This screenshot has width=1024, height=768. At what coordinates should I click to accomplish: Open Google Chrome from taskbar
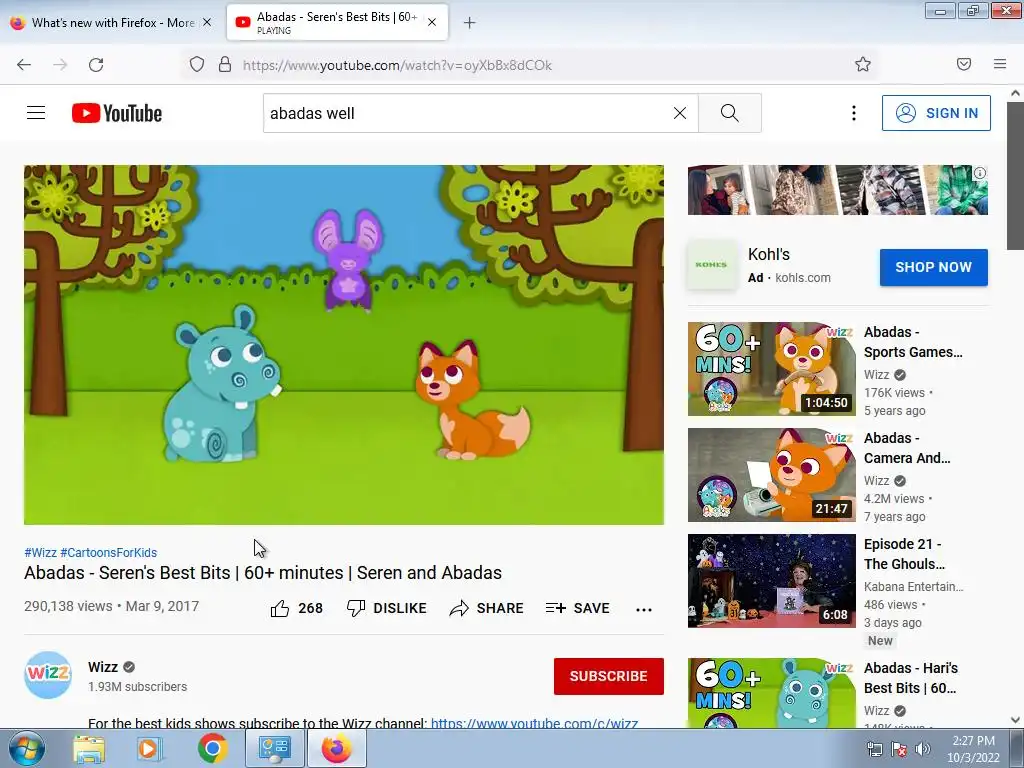click(213, 749)
